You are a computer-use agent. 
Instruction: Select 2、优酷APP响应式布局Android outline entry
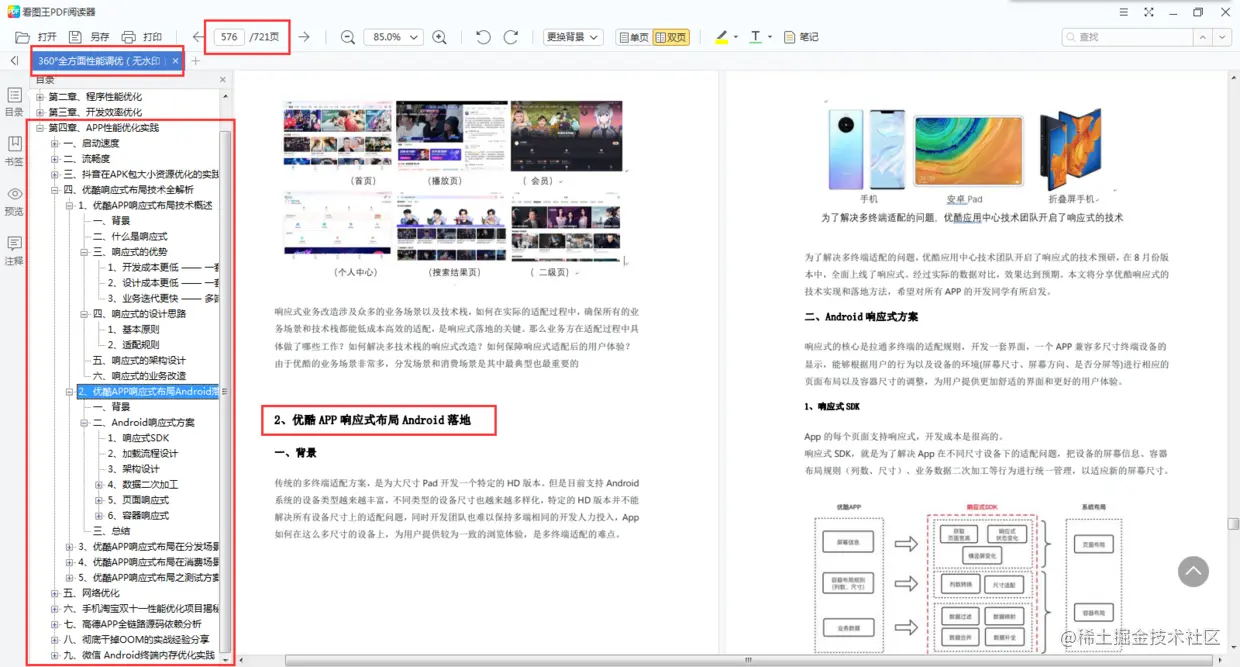point(148,392)
